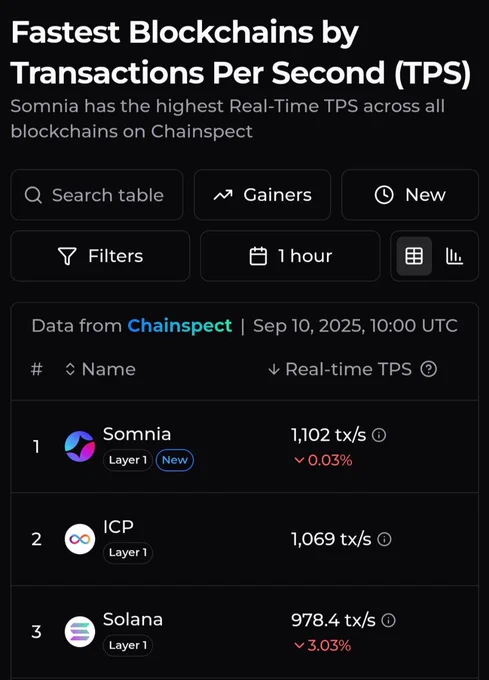Click the New badge under Somnia
This screenshot has height=680, width=489.
point(175,460)
